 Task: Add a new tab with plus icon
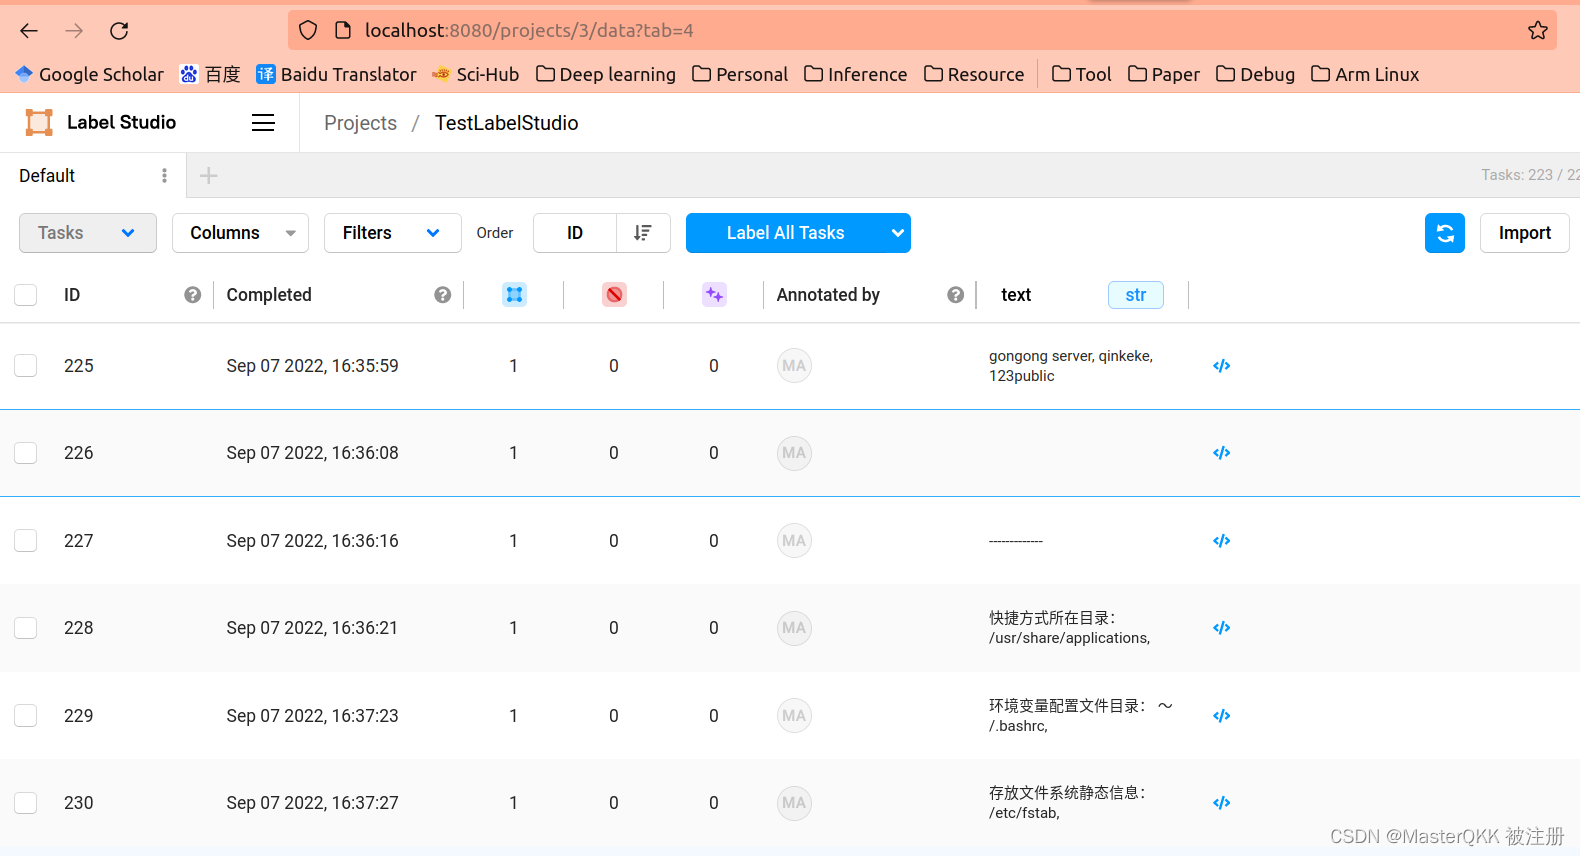[x=208, y=176]
